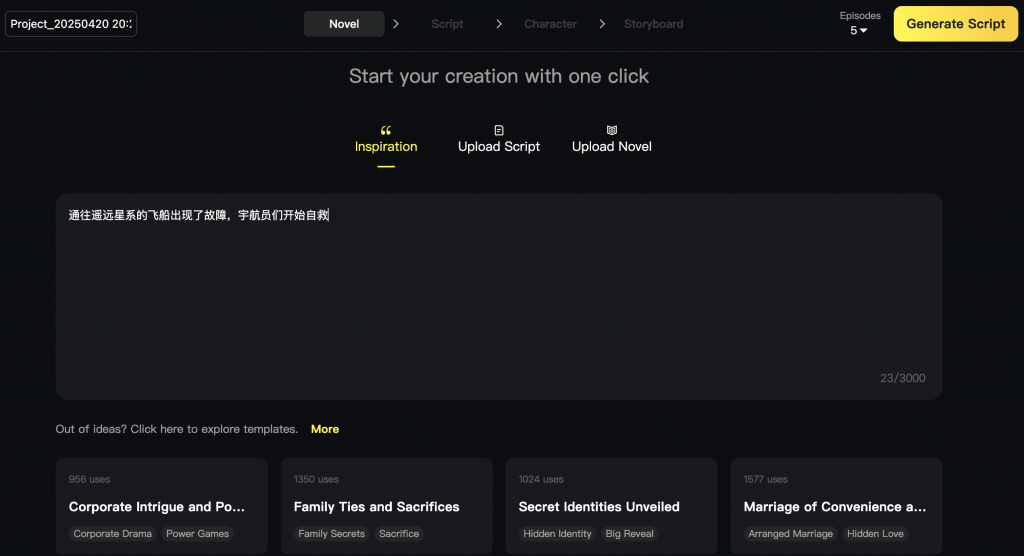Choose the Family Ties and Sacrifices template

coord(386,506)
